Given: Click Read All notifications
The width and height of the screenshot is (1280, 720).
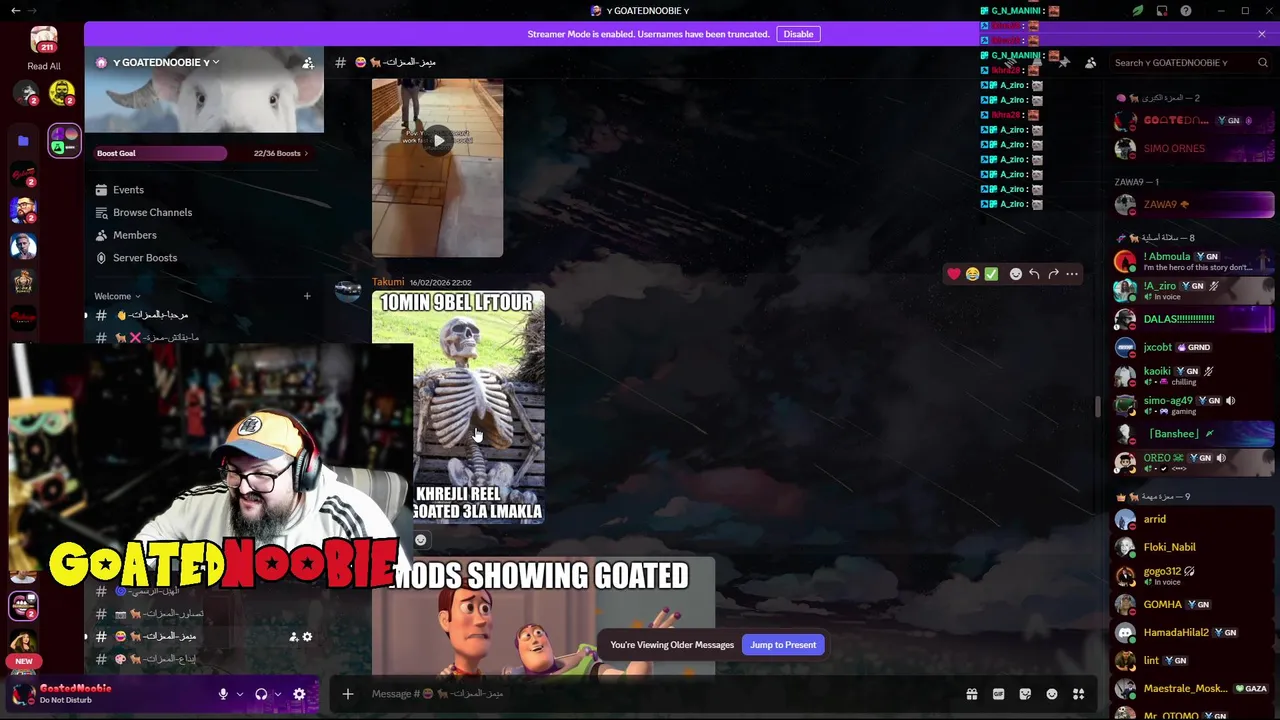Looking at the screenshot, I should point(44,66).
